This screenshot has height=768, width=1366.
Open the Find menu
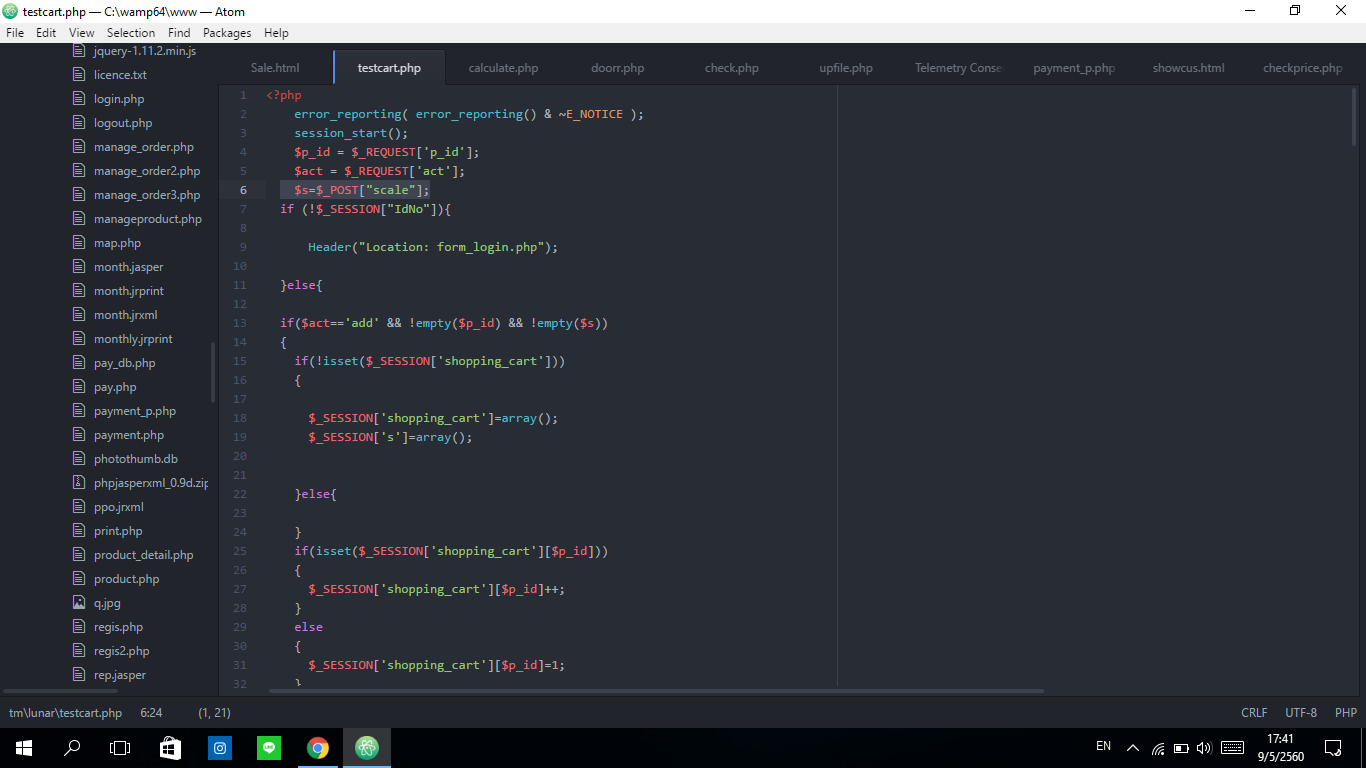click(179, 33)
